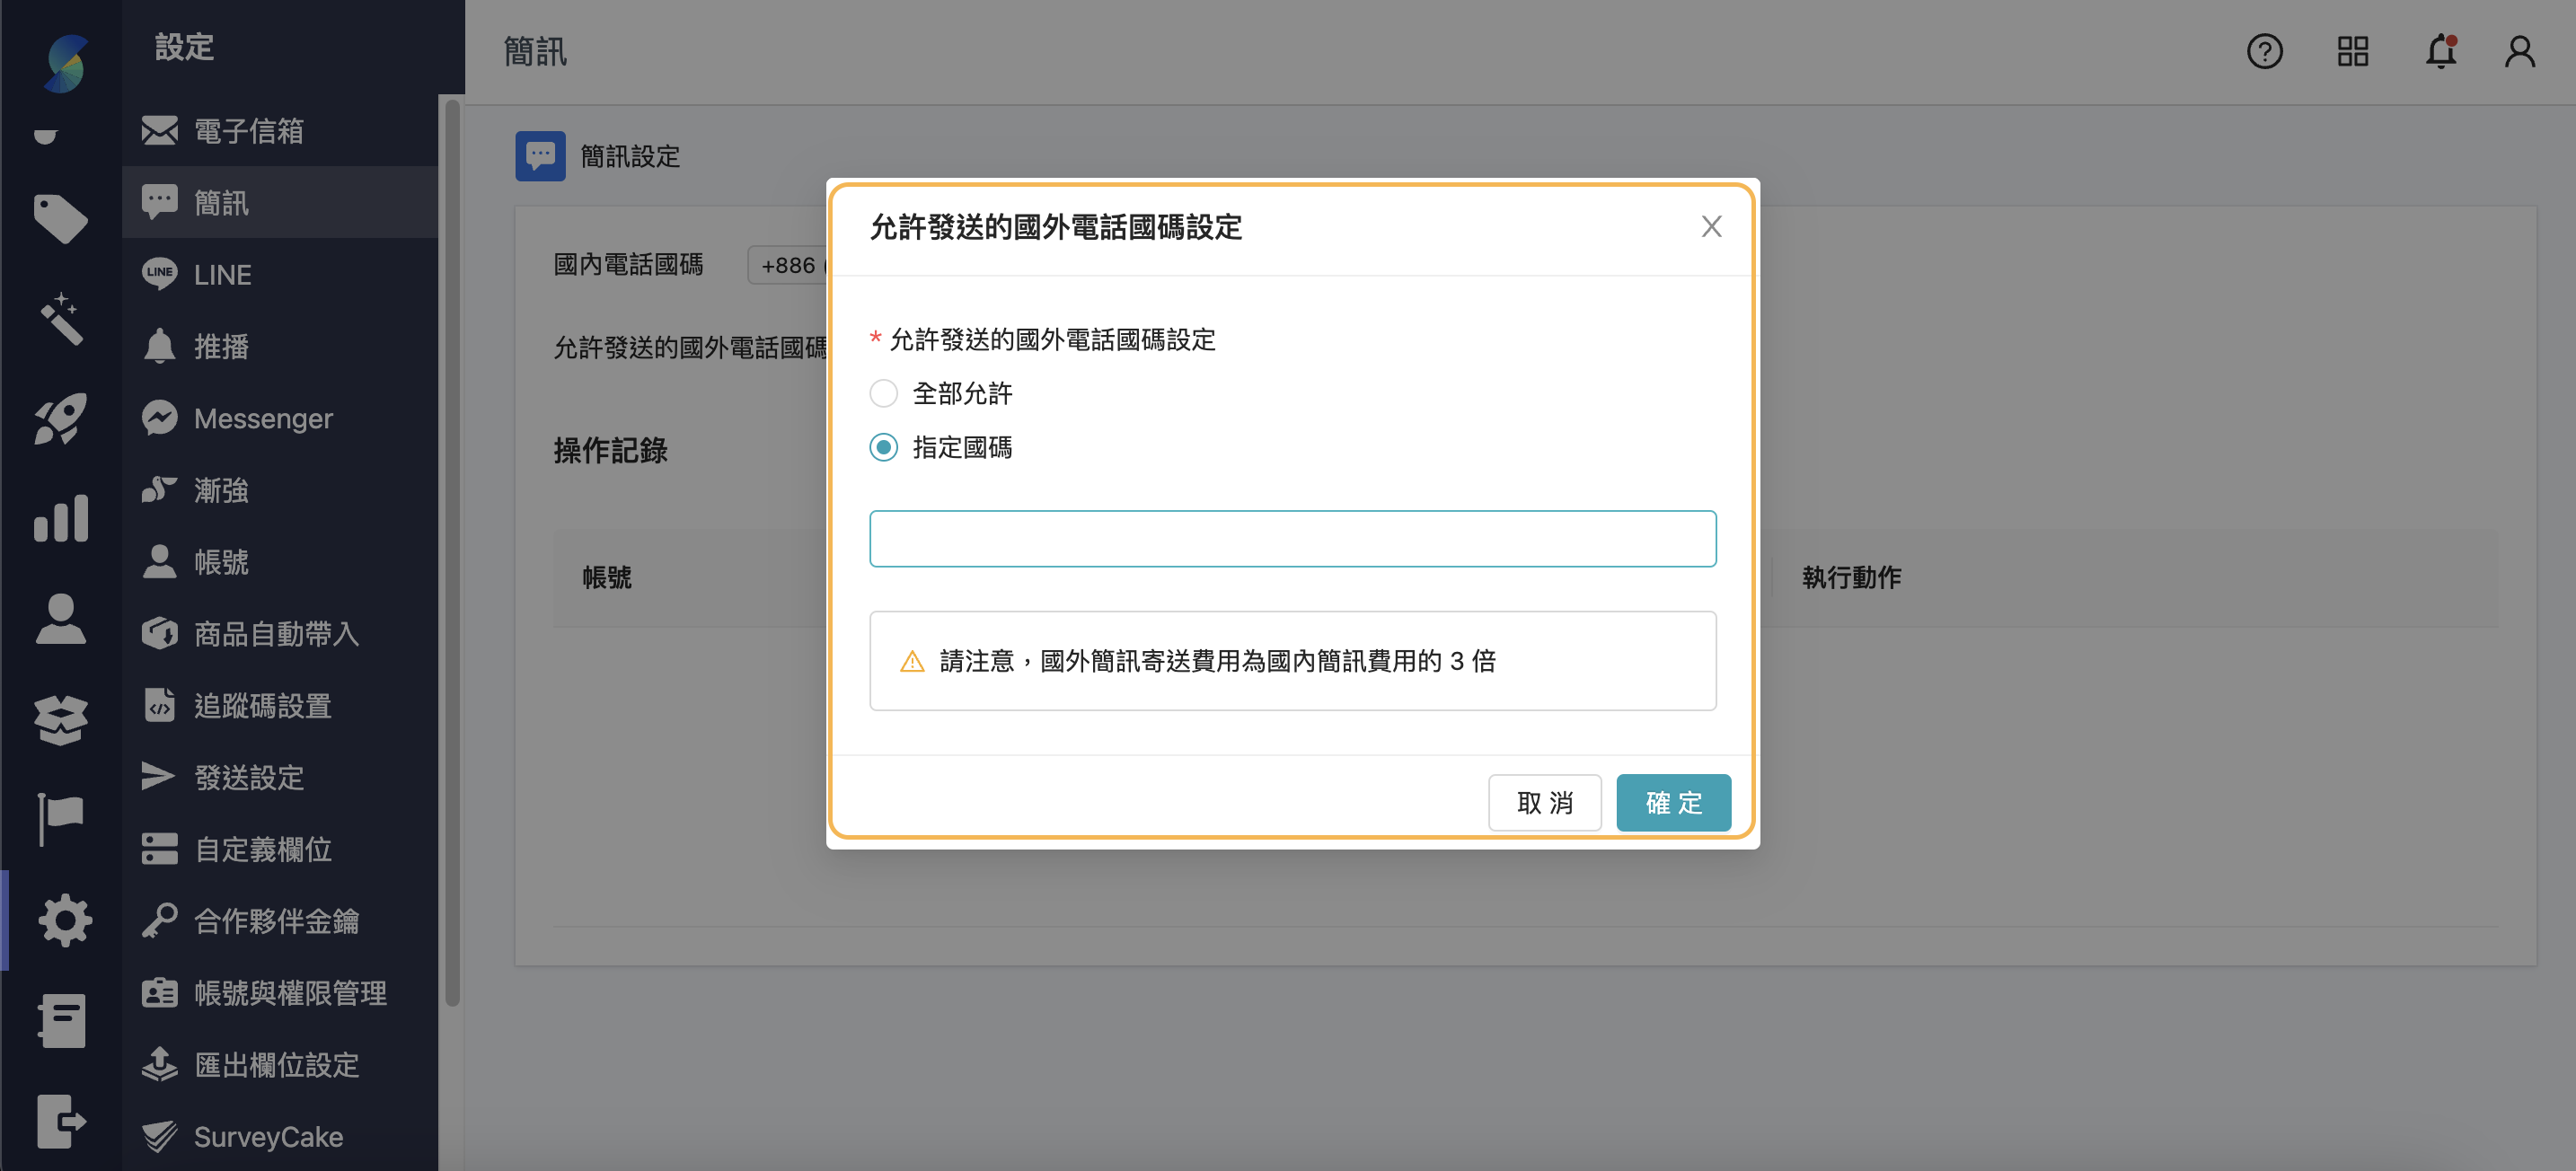
Task: Select the rocket icon in left sidebar
Action: [61, 418]
